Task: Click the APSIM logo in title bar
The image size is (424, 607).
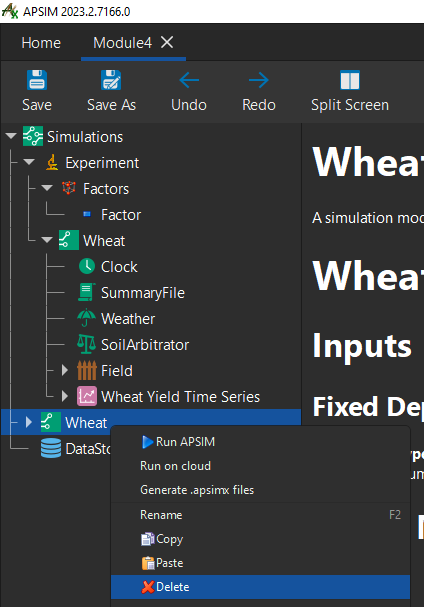Action: tap(10, 11)
